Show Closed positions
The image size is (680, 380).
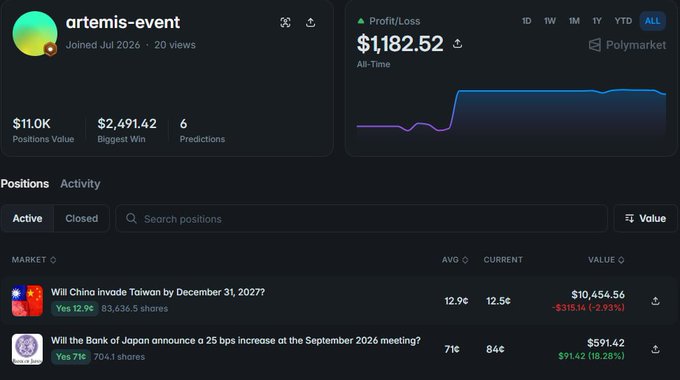(82, 218)
